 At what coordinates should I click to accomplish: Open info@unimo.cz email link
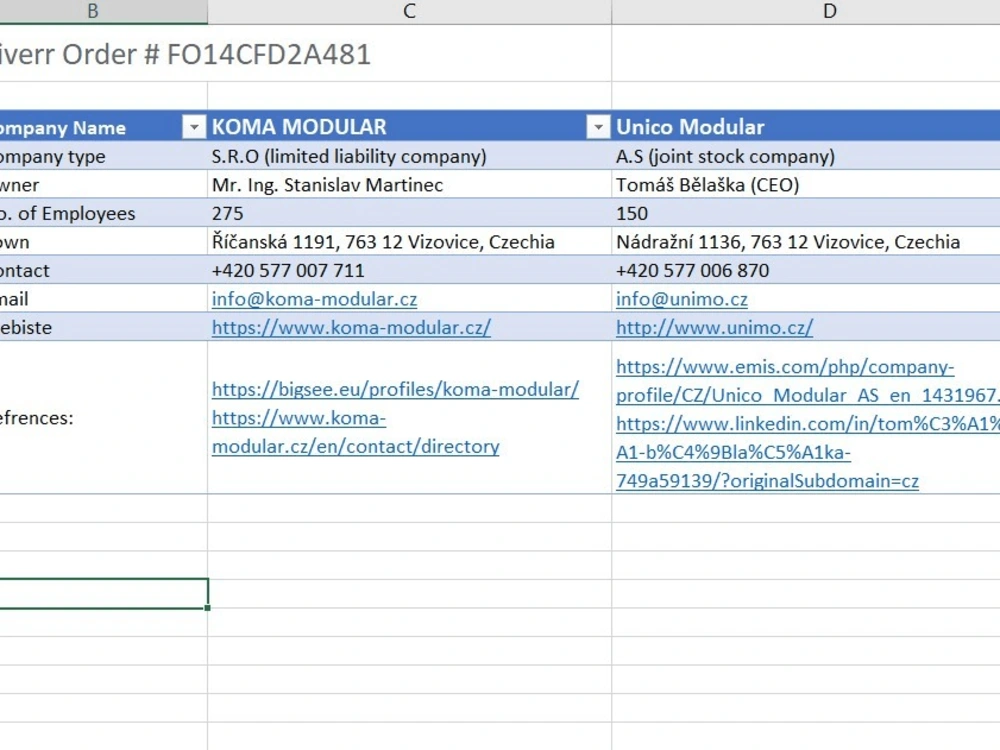[682, 299]
